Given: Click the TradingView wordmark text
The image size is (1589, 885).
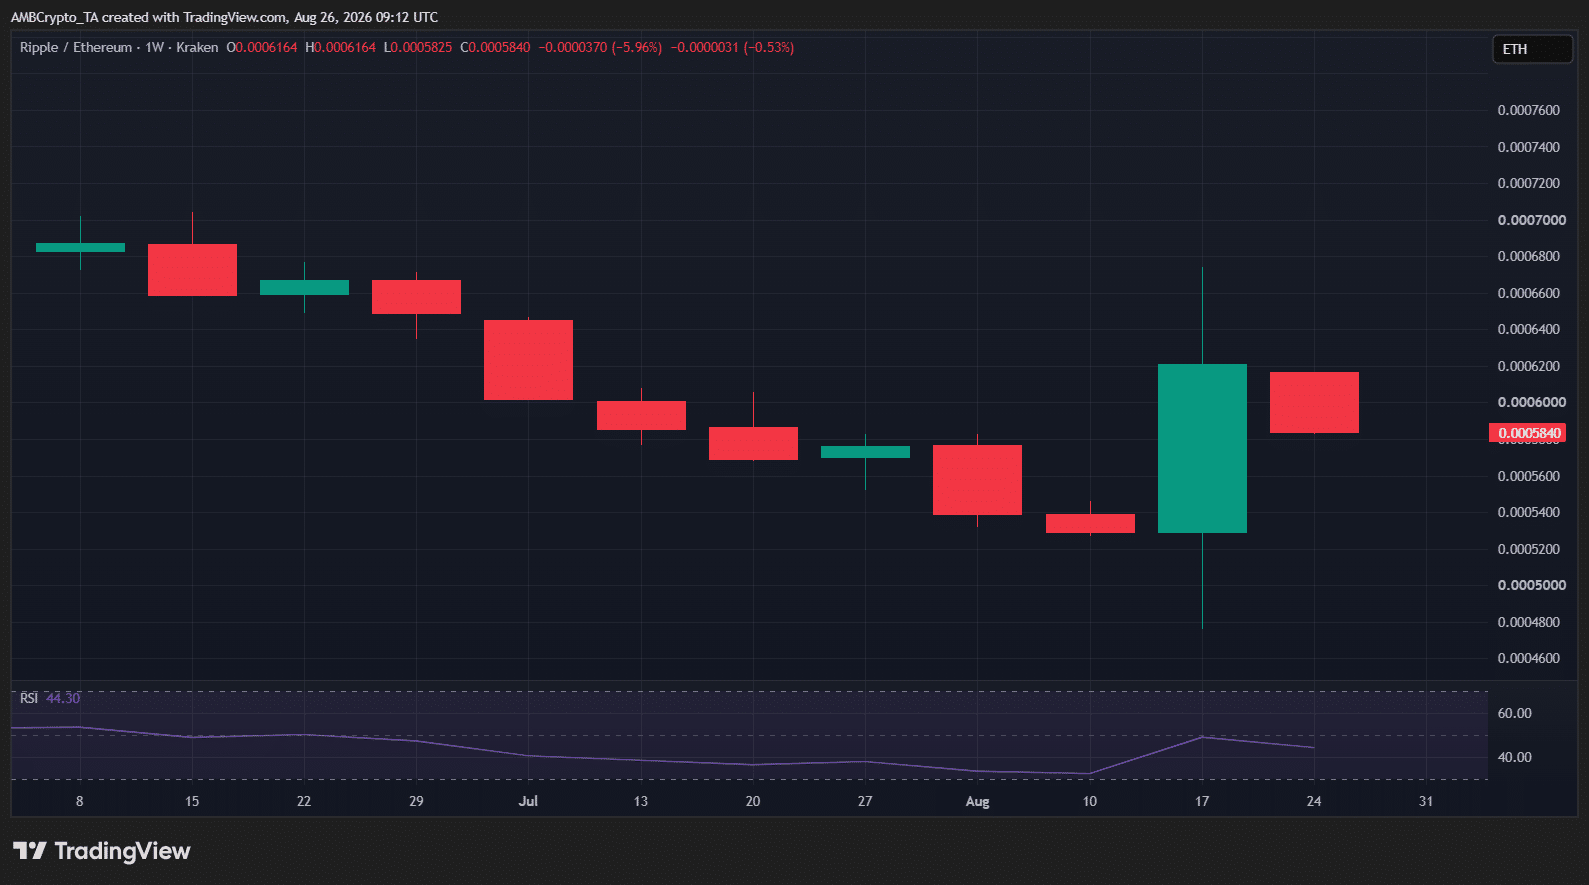Looking at the screenshot, I should (122, 851).
